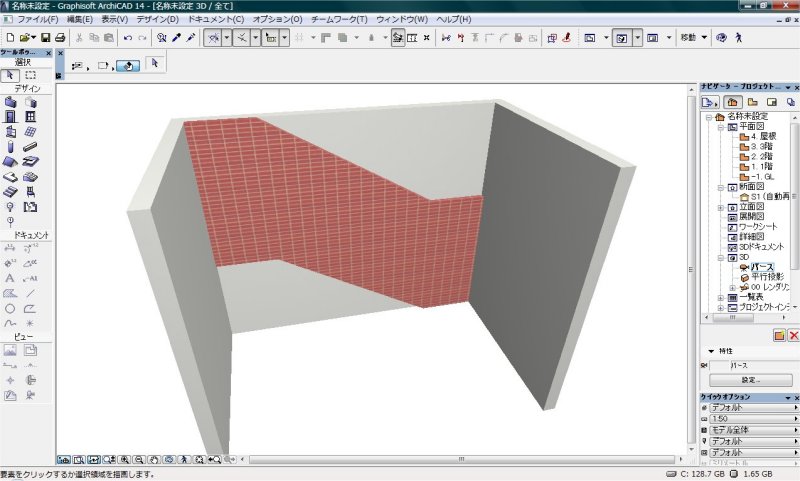The image size is (800, 481).
Task: Toggle the highlighted 3D window button in toolbar
Action: coord(620,38)
